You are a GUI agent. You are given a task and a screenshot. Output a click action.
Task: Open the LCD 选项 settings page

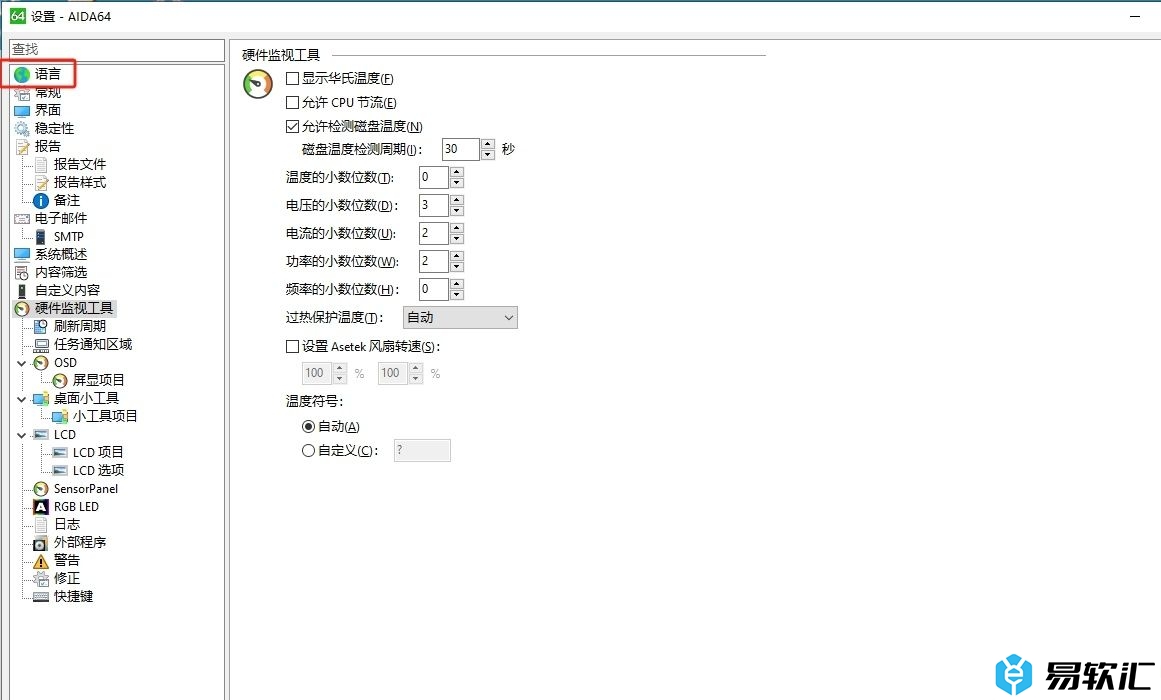[x=98, y=470]
